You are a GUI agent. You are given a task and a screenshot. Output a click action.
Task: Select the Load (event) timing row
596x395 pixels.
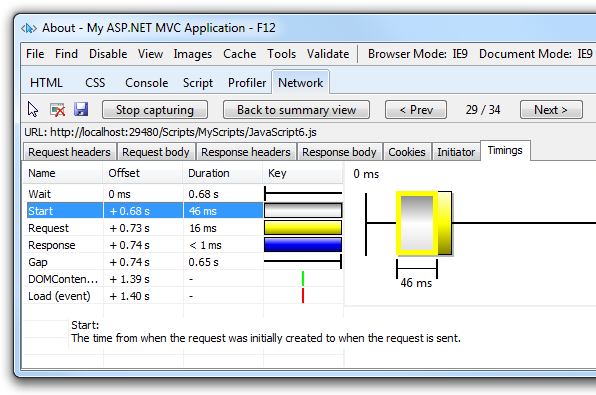[x=183, y=296]
